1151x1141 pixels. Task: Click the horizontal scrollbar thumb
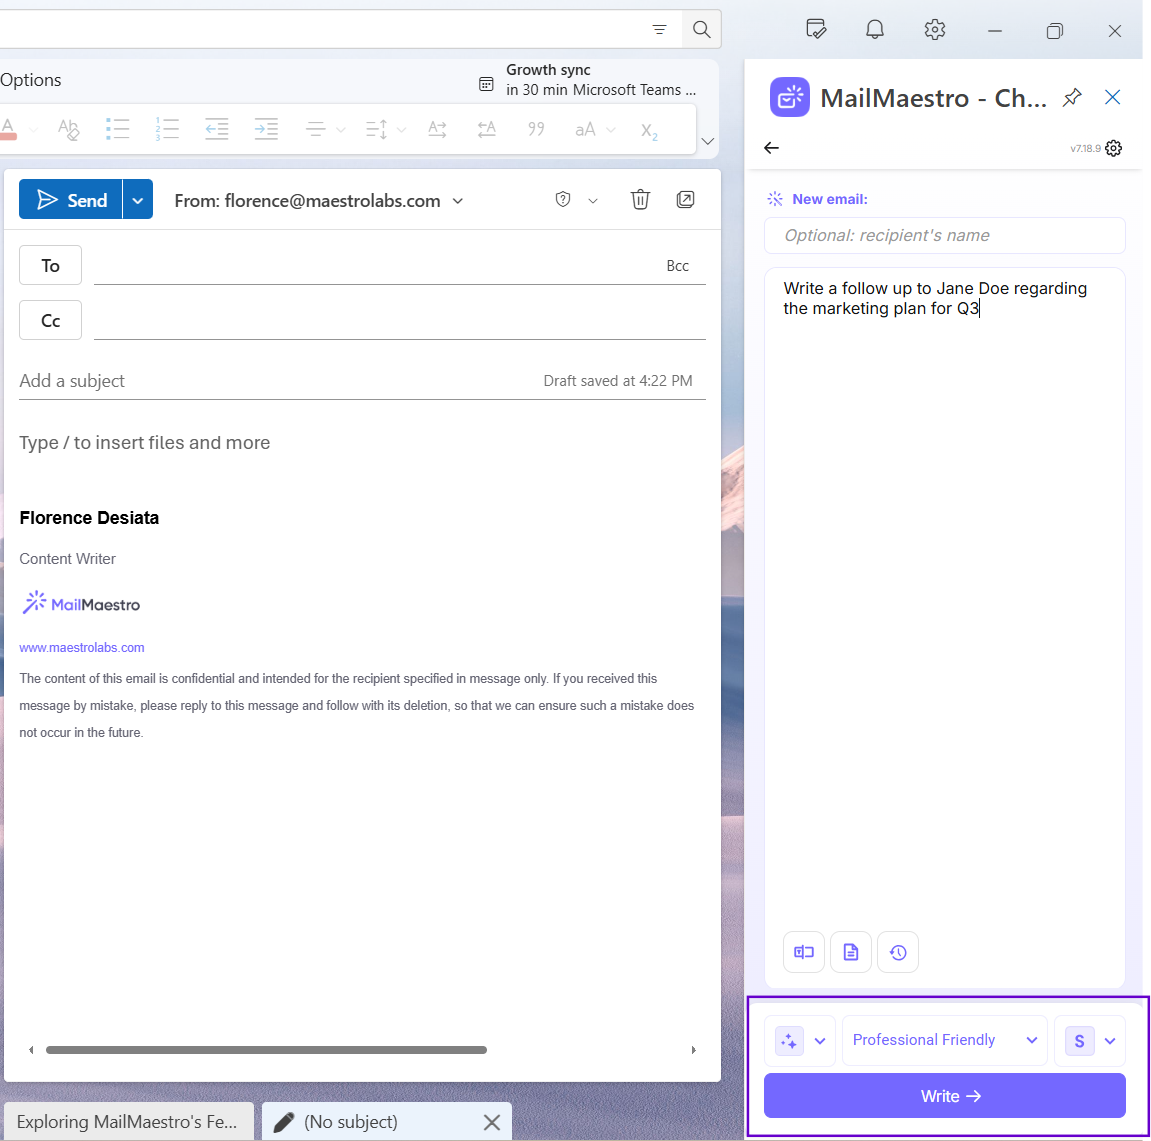(x=266, y=1050)
